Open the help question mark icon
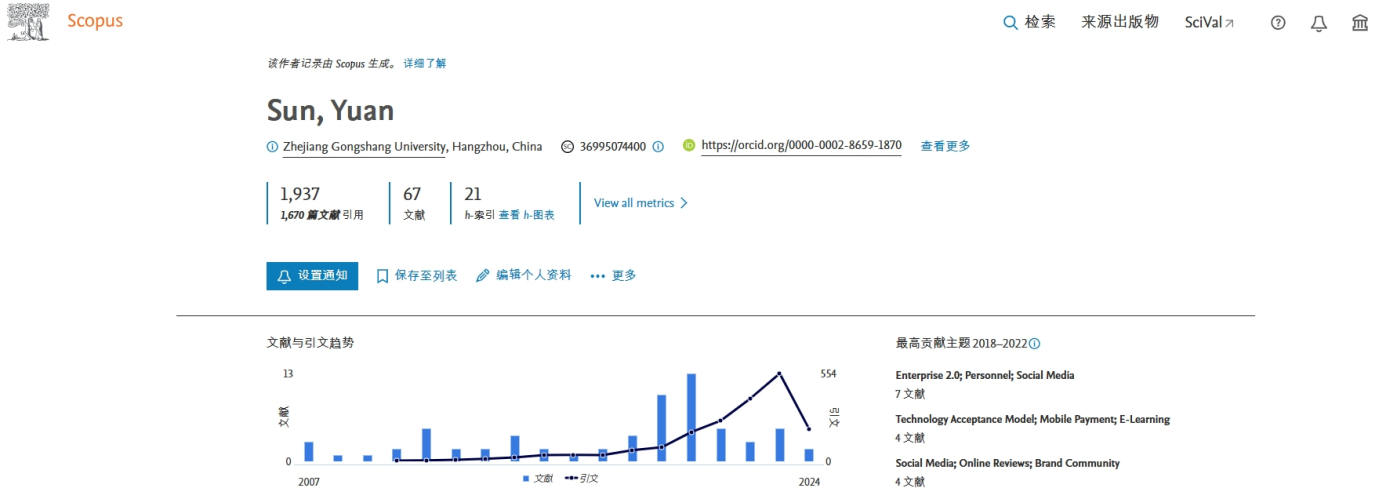The image size is (1386, 499). [x=1278, y=23]
